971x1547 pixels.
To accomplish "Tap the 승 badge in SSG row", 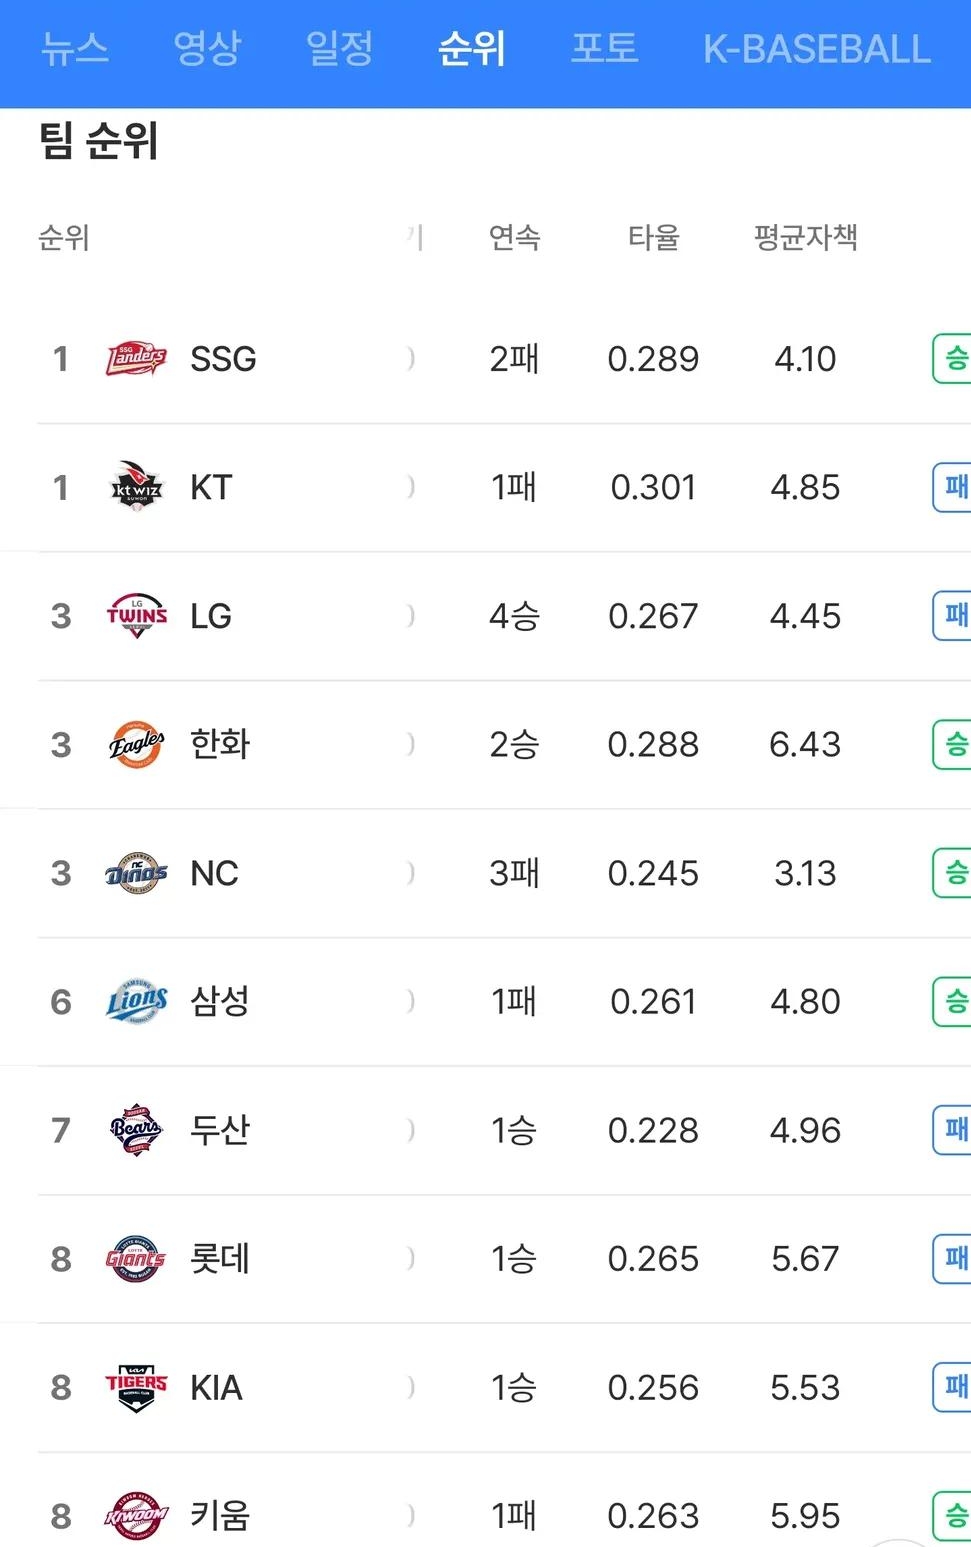I will coord(954,358).
